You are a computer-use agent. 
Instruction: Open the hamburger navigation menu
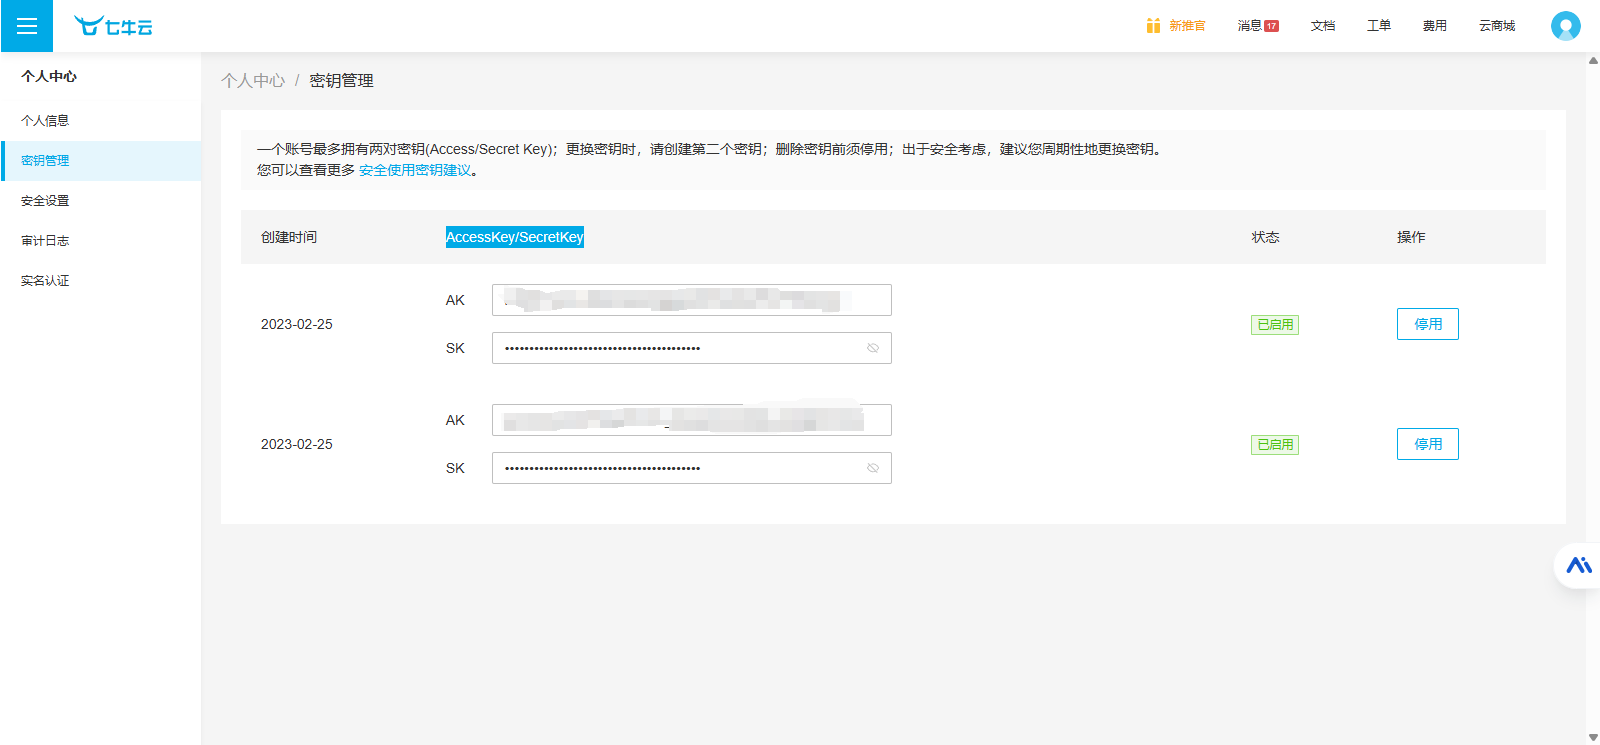[x=26, y=26]
